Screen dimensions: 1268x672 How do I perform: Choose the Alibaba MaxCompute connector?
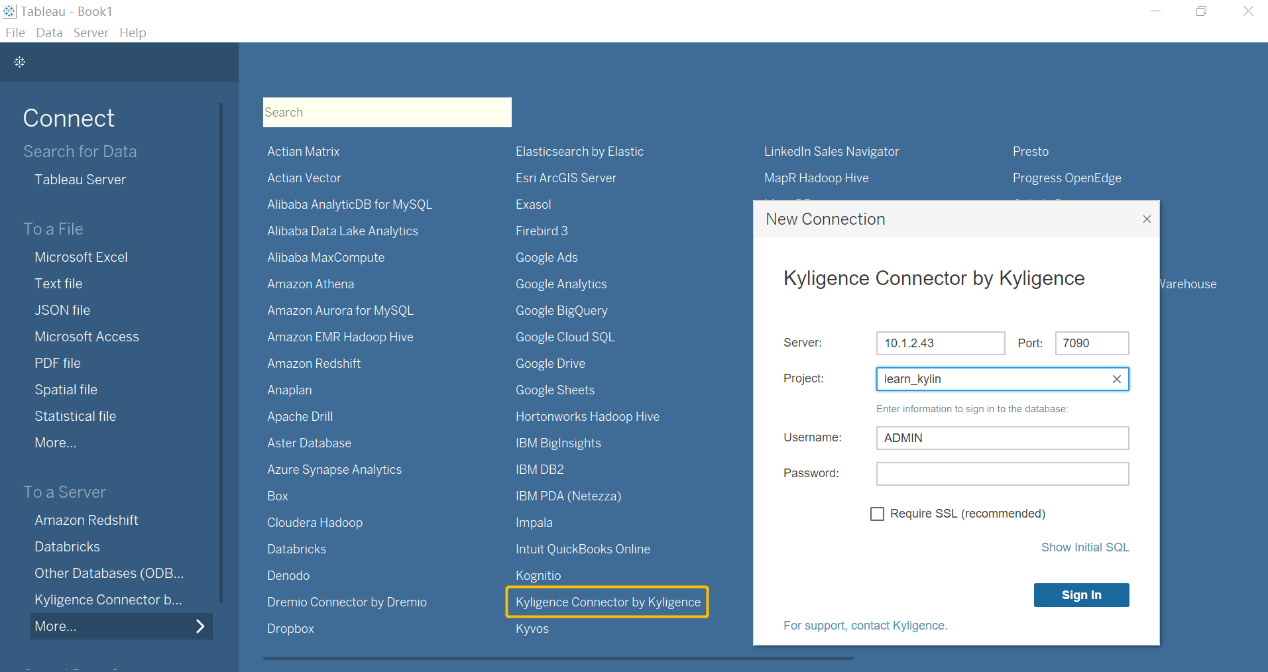326,258
